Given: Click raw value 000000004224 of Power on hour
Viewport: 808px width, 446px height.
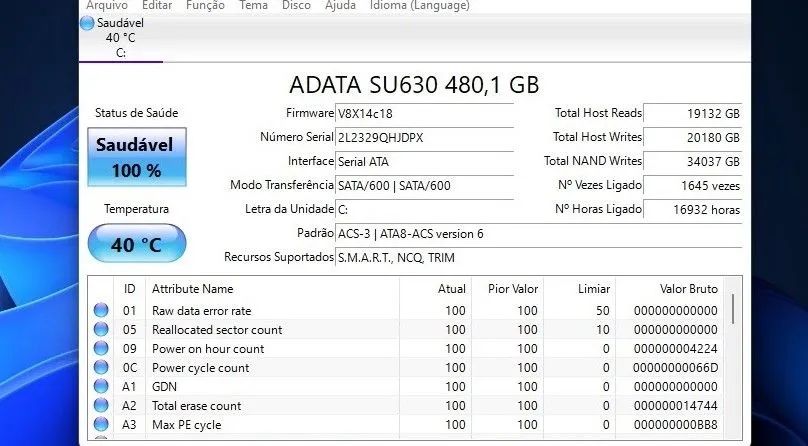Looking at the screenshot, I should click(676, 349).
